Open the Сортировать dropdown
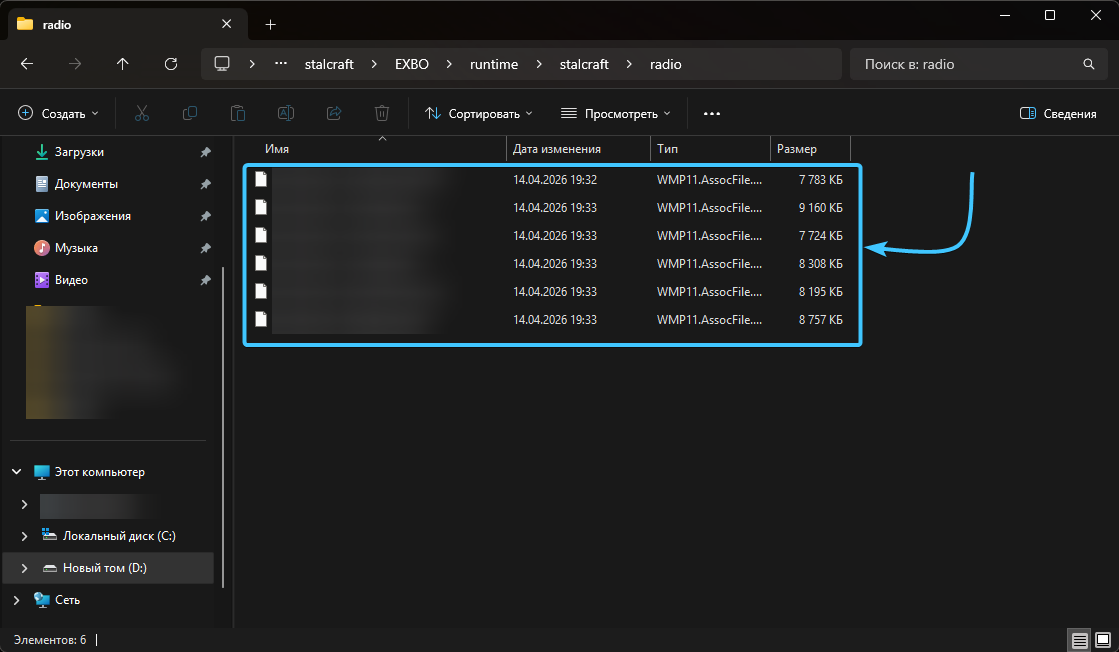Screen dimensions: 1119x652 479,114
